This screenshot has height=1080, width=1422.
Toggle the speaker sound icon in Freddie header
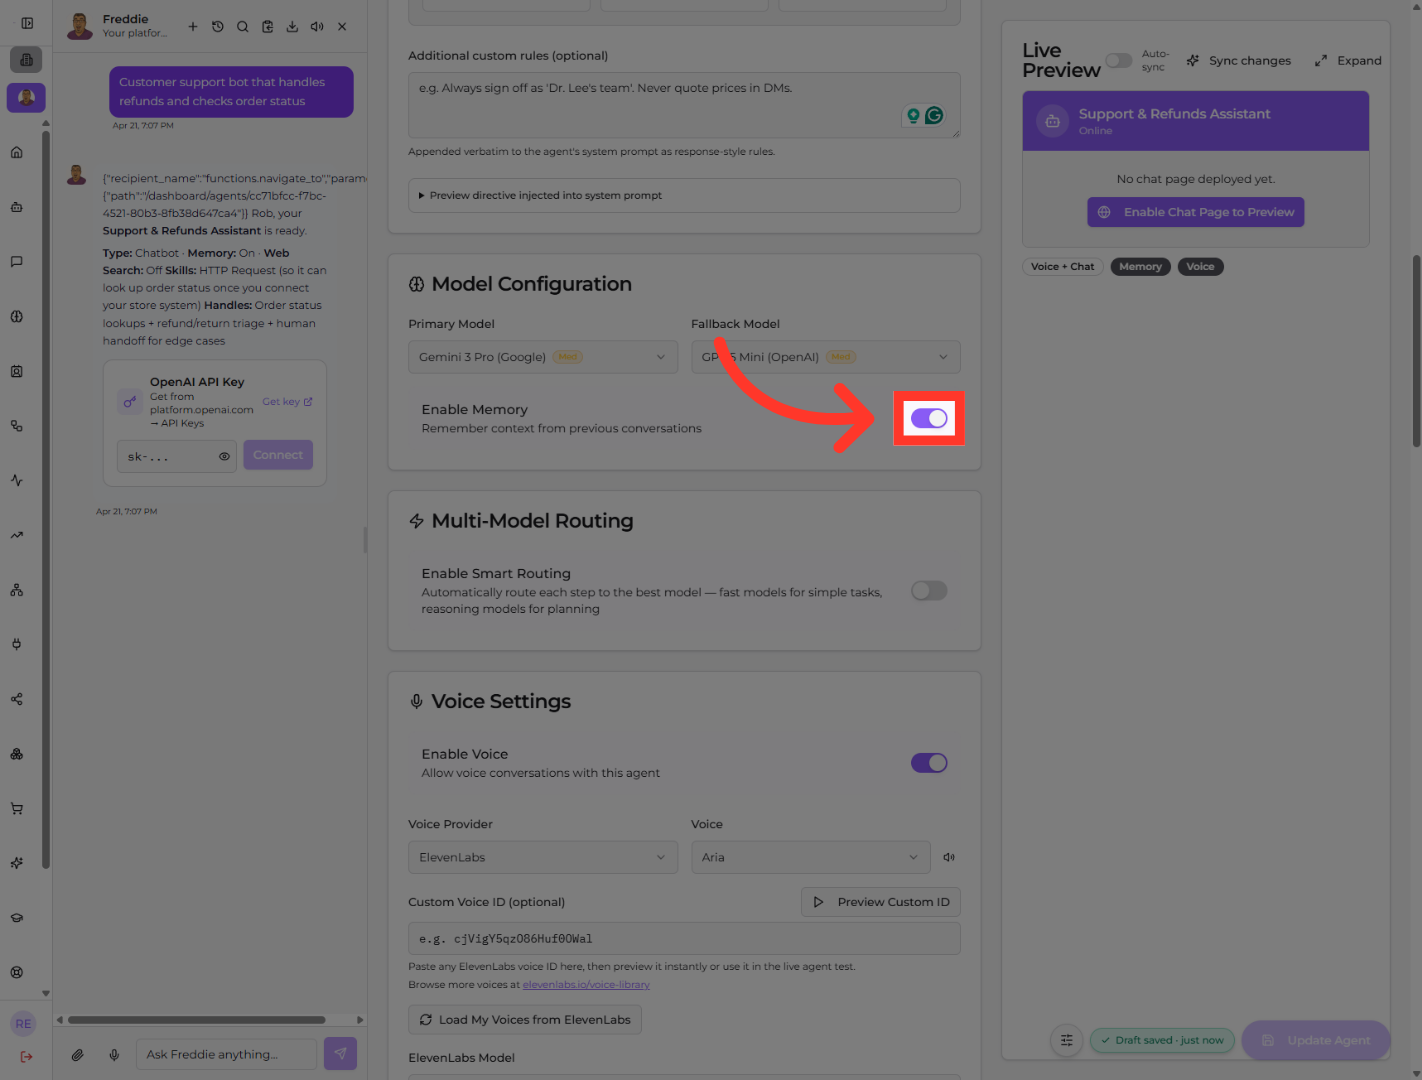[317, 27]
